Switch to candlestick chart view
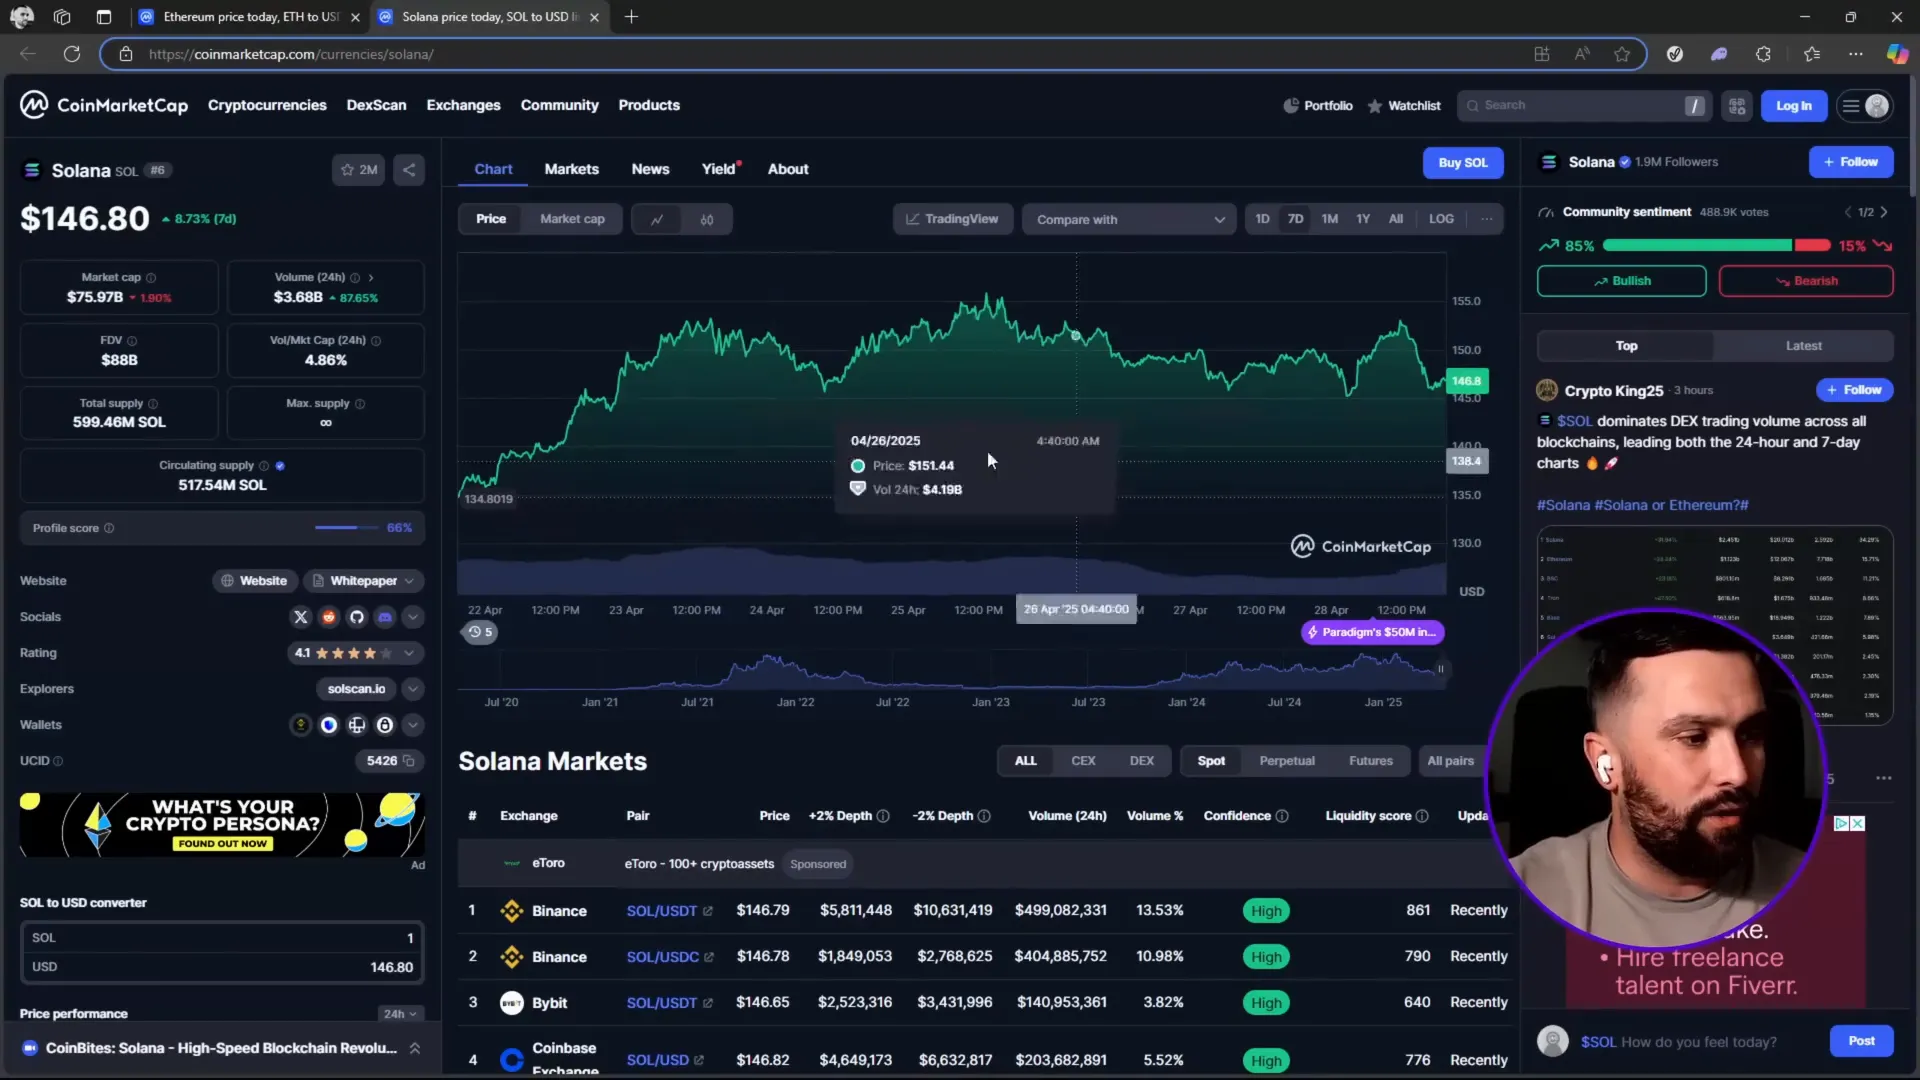 (707, 219)
